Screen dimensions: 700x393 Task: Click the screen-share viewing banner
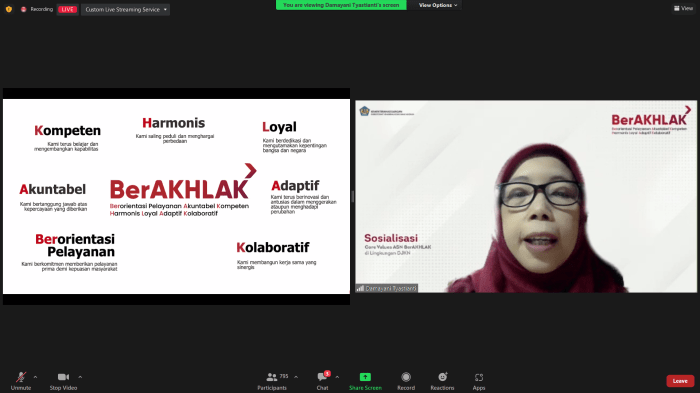pos(341,5)
